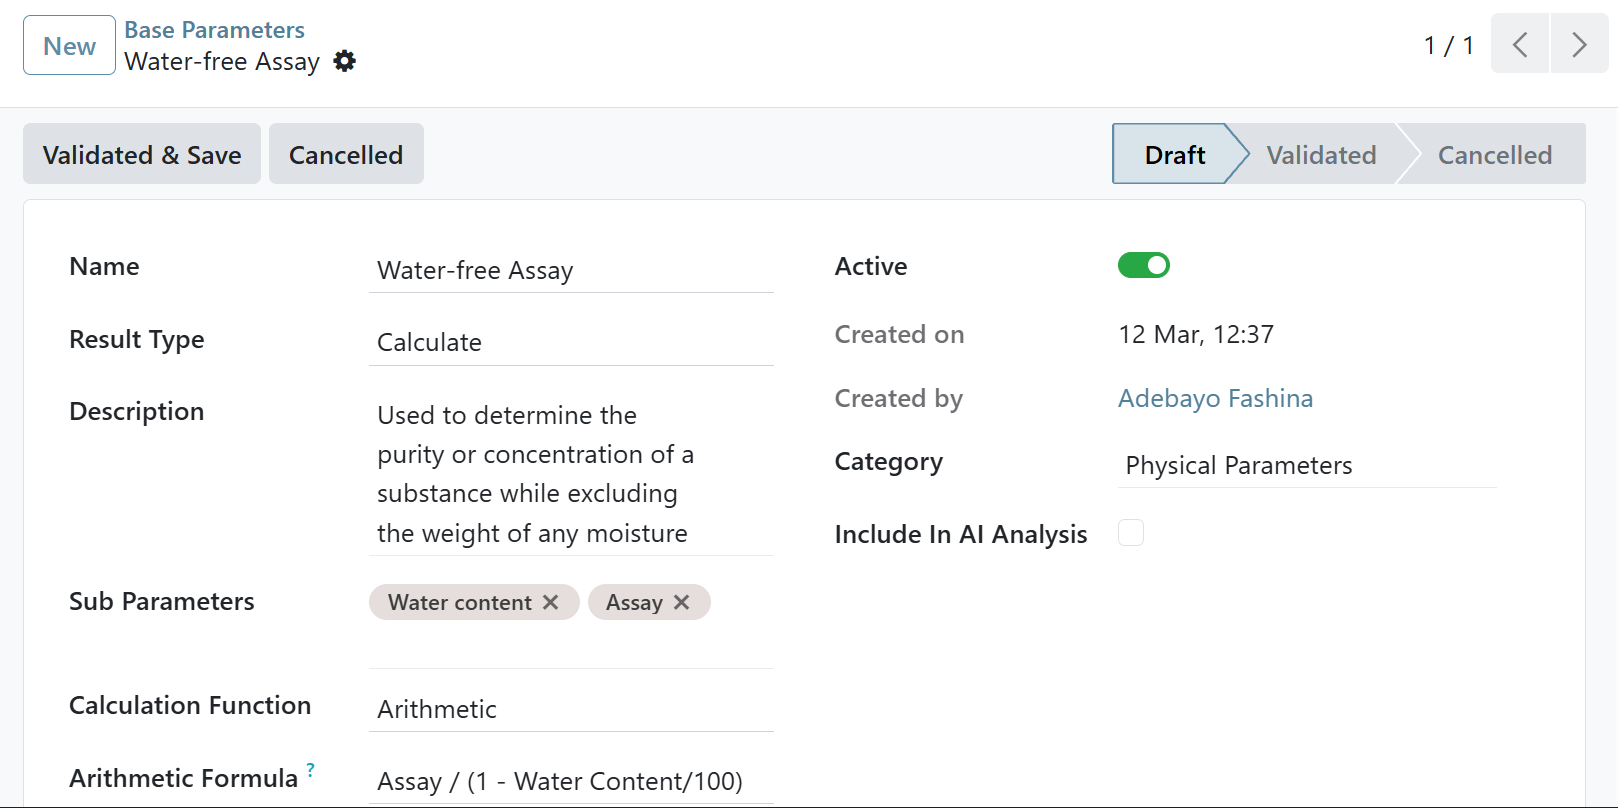Enable Include In AI Analysis checkbox
This screenshot has width=1618, height=808.
pos(1131,533)
